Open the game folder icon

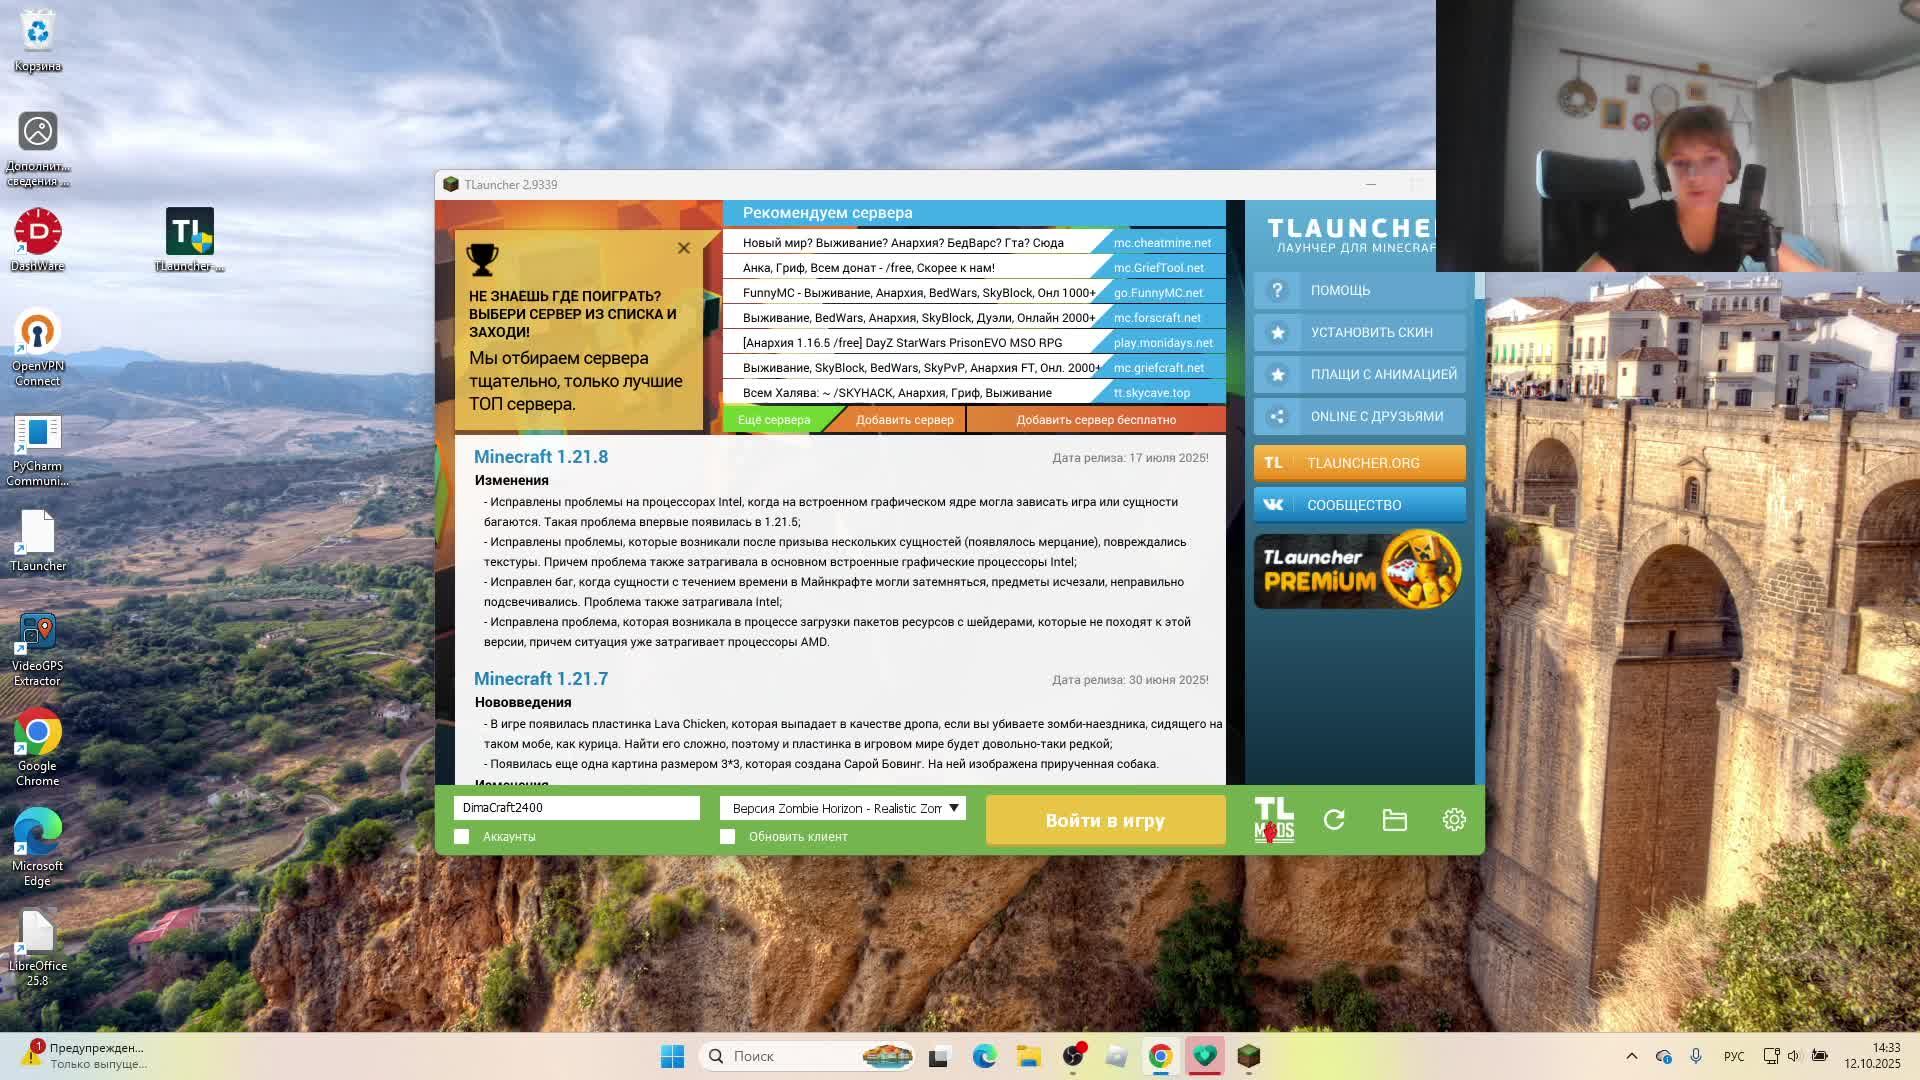1394,820
